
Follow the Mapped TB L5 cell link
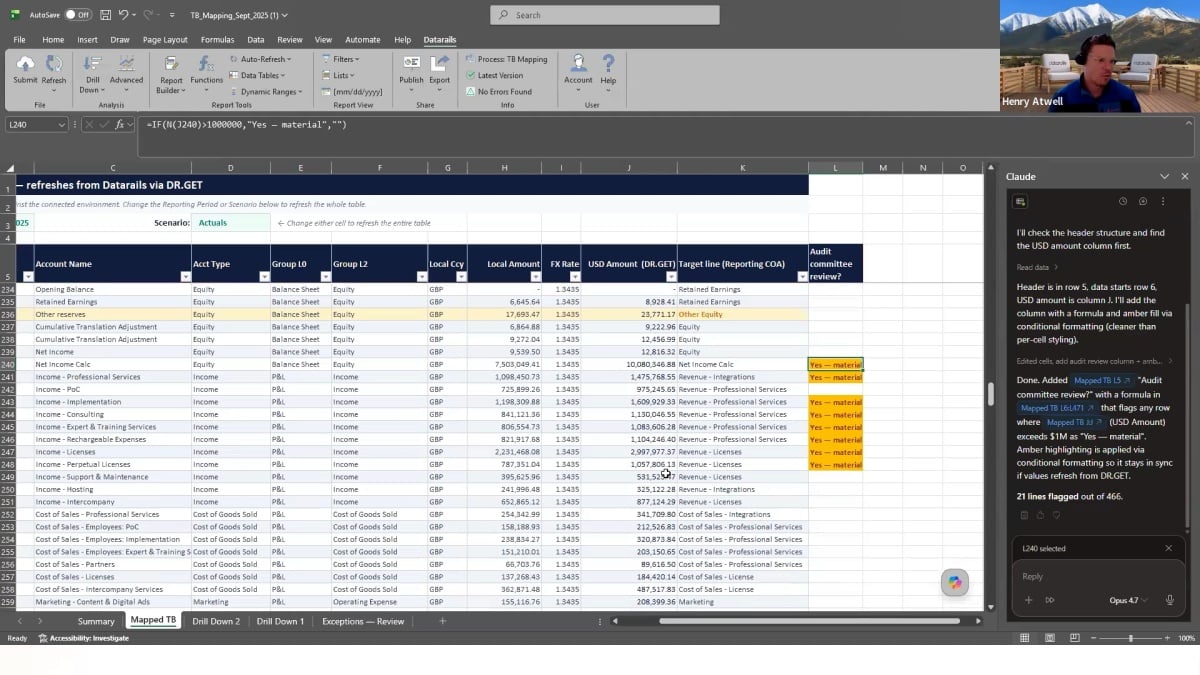click(1104, 381)
